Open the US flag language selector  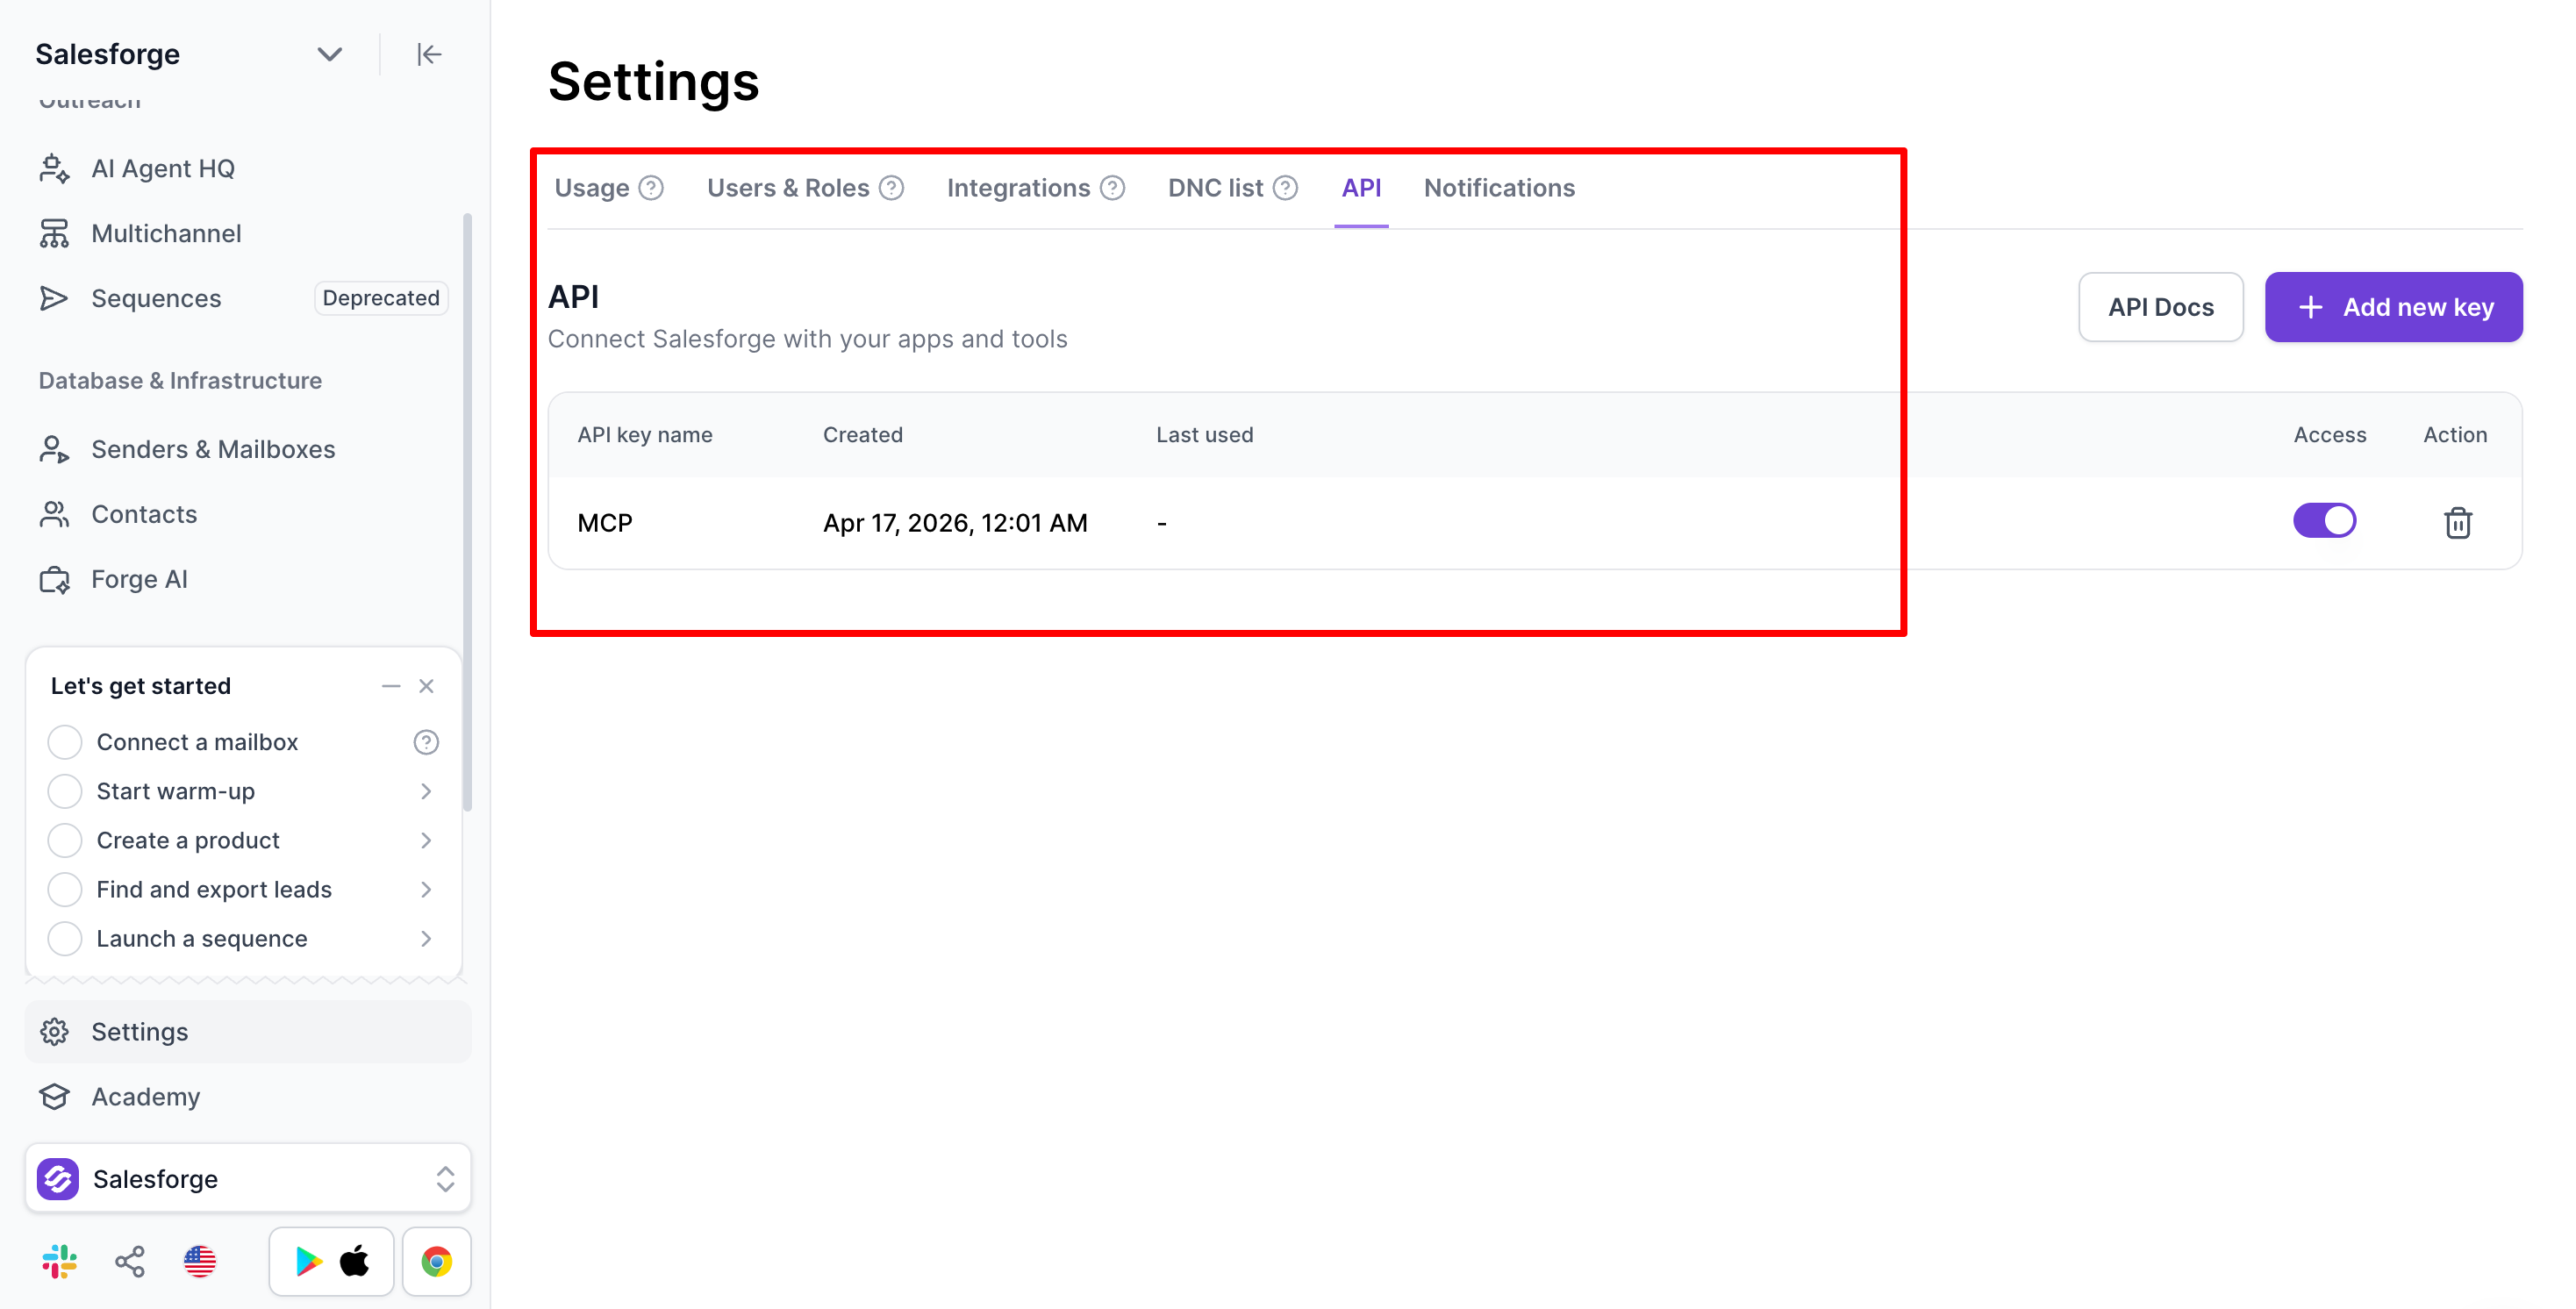[x=200, y=1261]
